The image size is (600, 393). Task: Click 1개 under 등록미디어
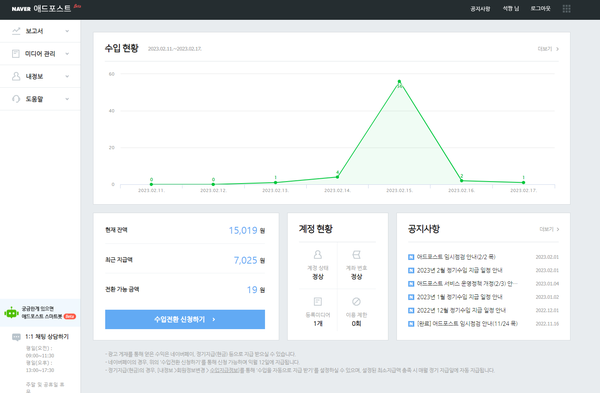point(318,324)
